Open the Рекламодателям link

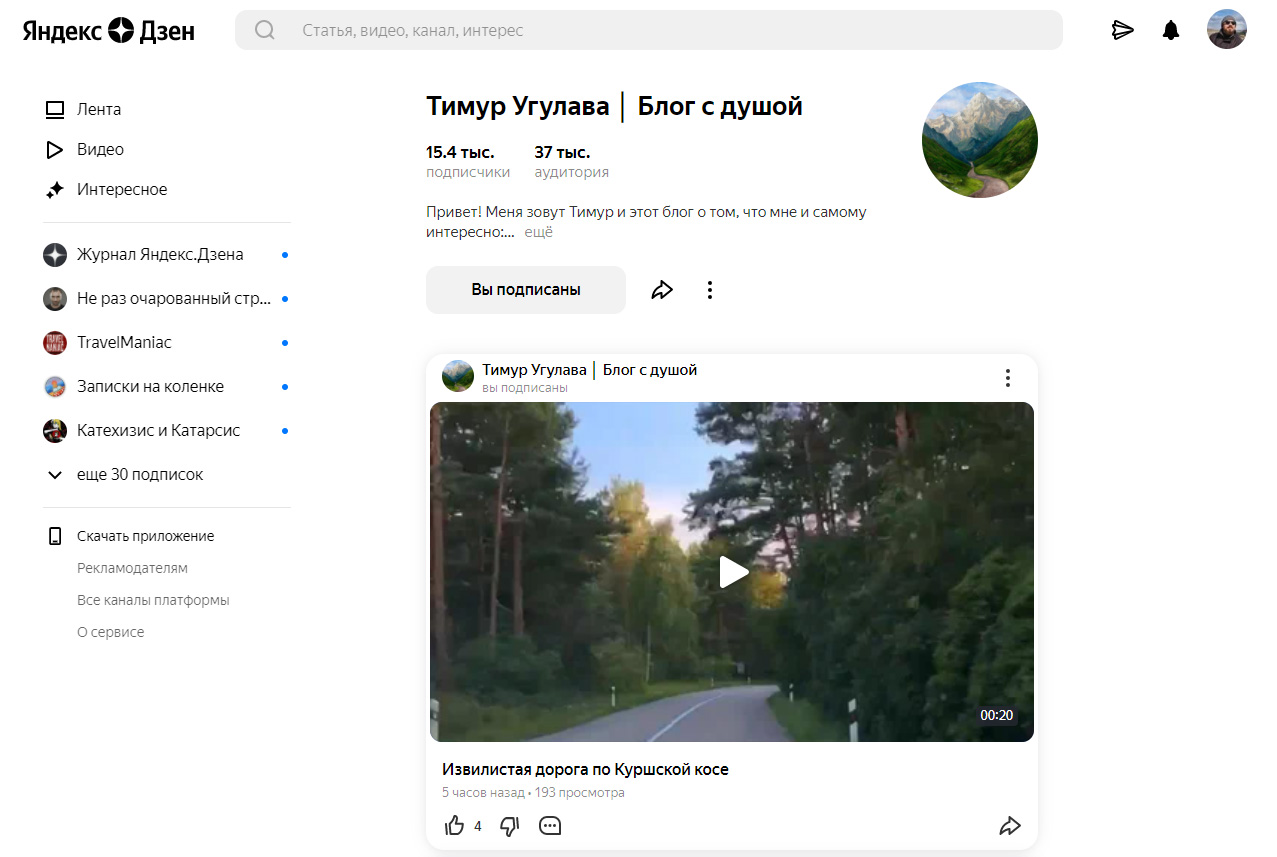132,568
